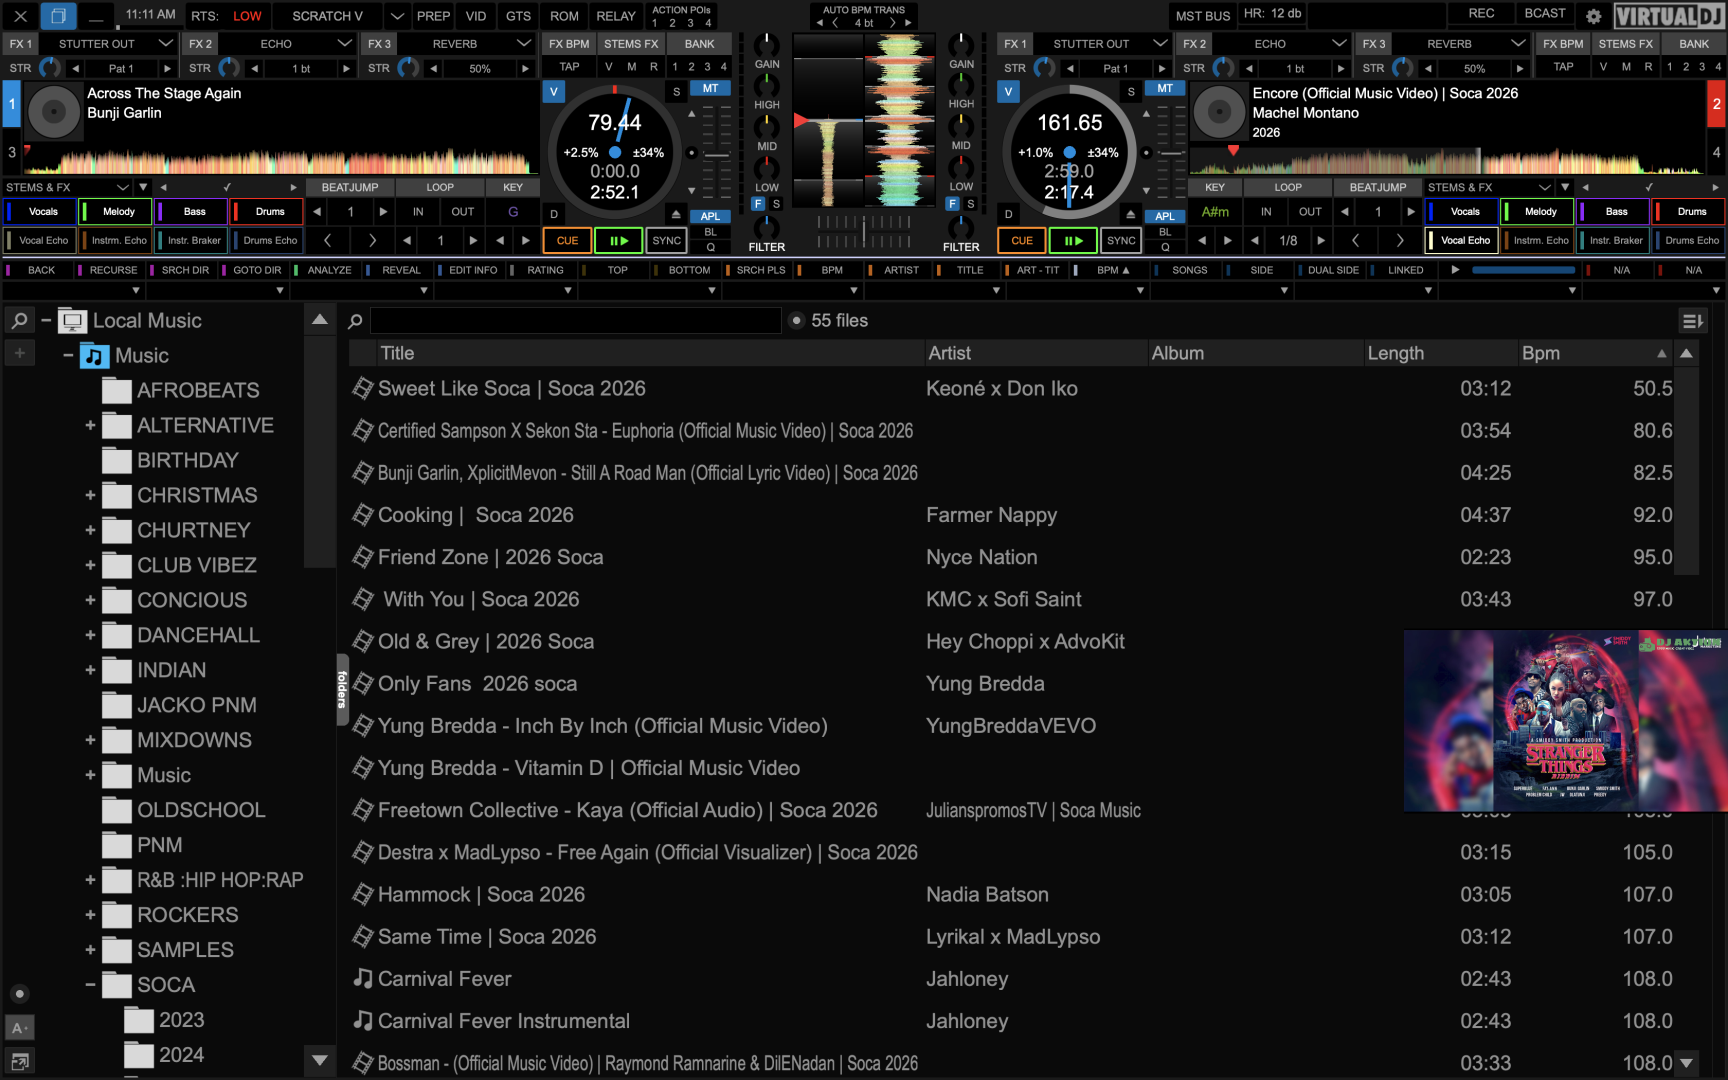
Task: Sort the list by Bpm column header
Action: pos(1540,353)
